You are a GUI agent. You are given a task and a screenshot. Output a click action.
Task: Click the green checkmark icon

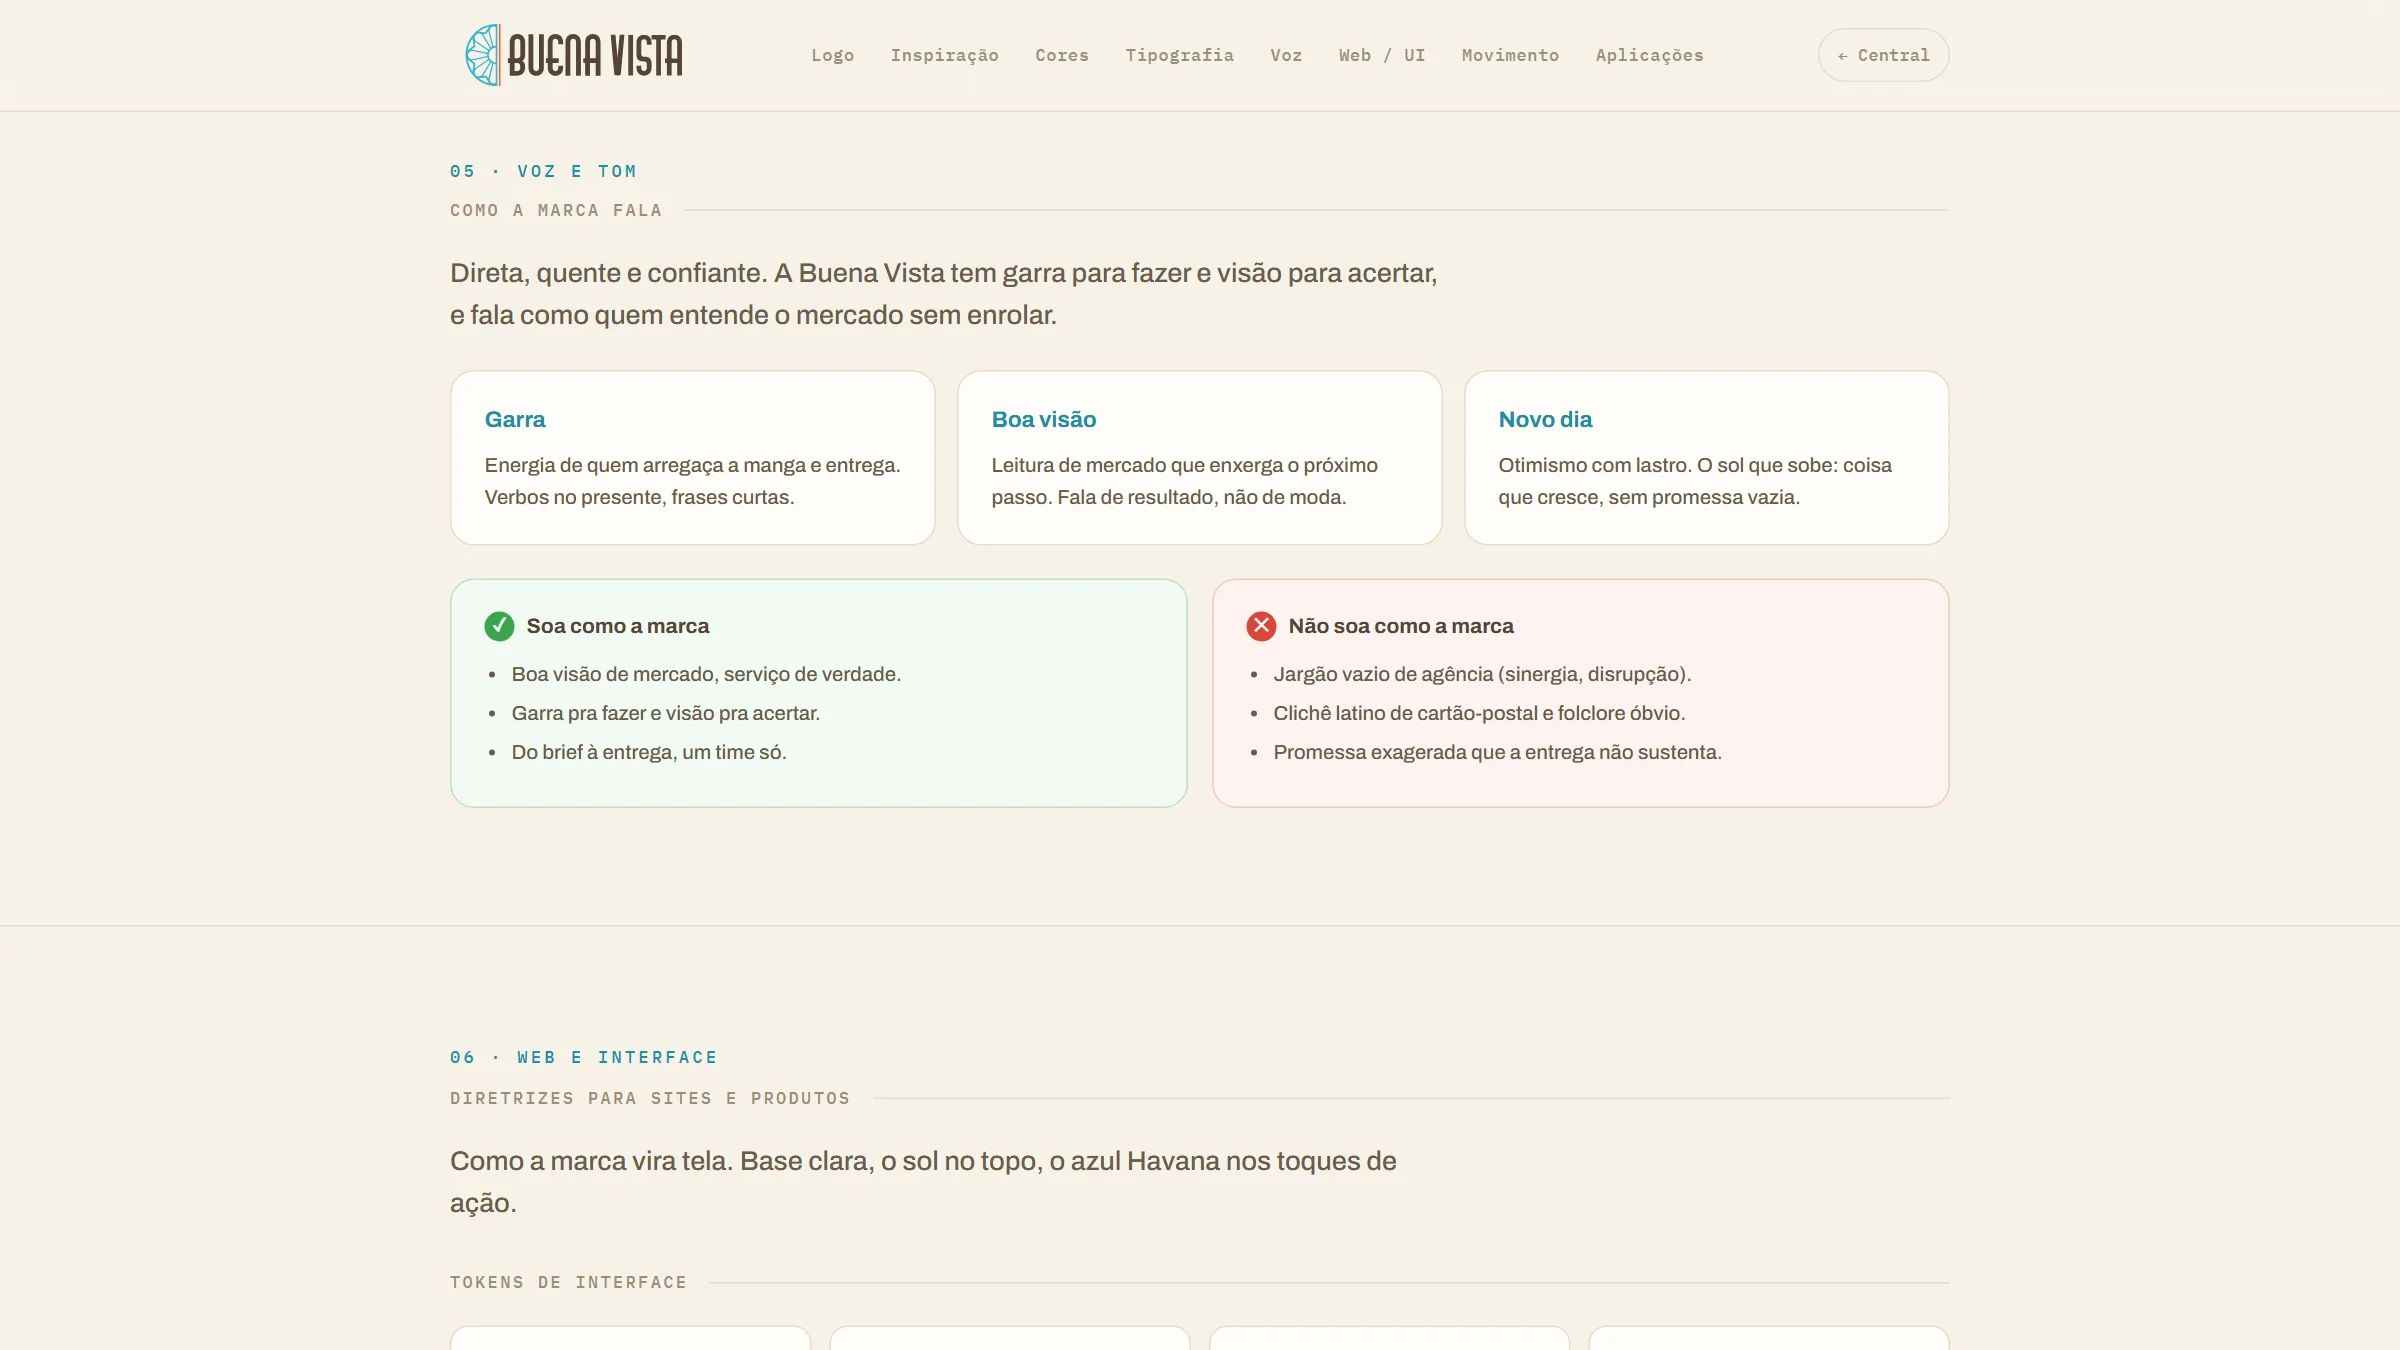499,626
